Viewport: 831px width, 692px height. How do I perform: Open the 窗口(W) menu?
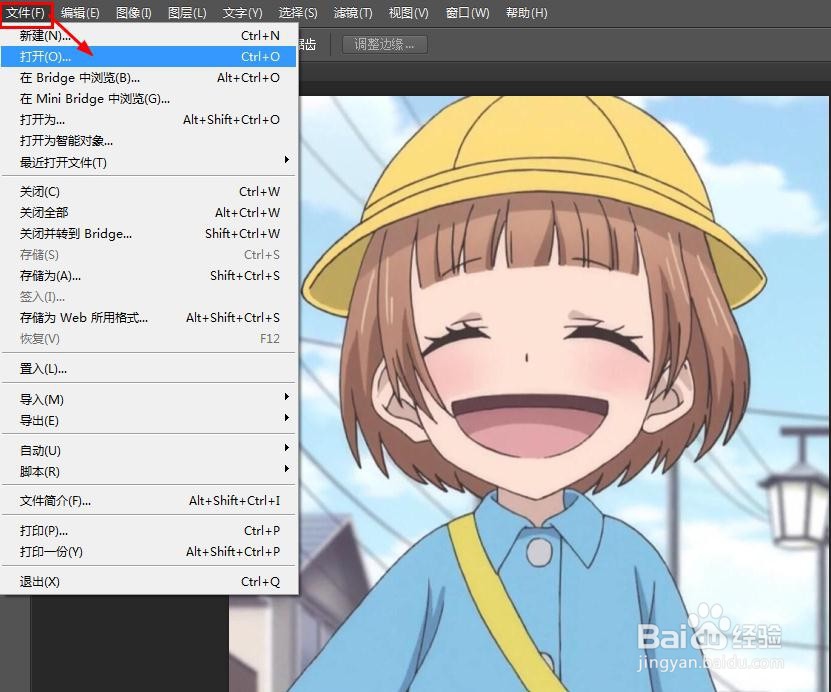pyautogui.click(x=467, y=12)
